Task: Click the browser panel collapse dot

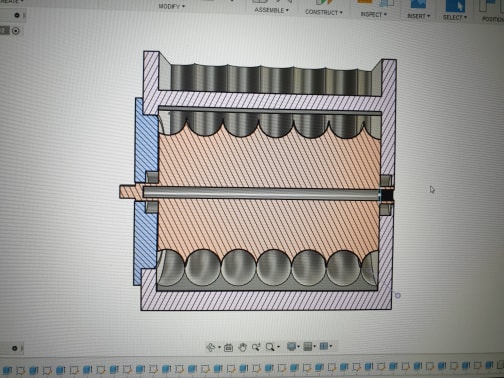Action: click(17, 15)
